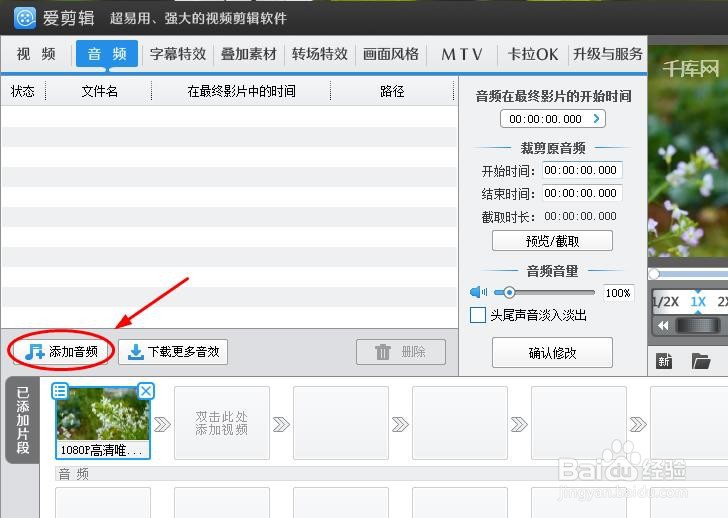Go to the 转场特效 tab

[x=320, y=54]
